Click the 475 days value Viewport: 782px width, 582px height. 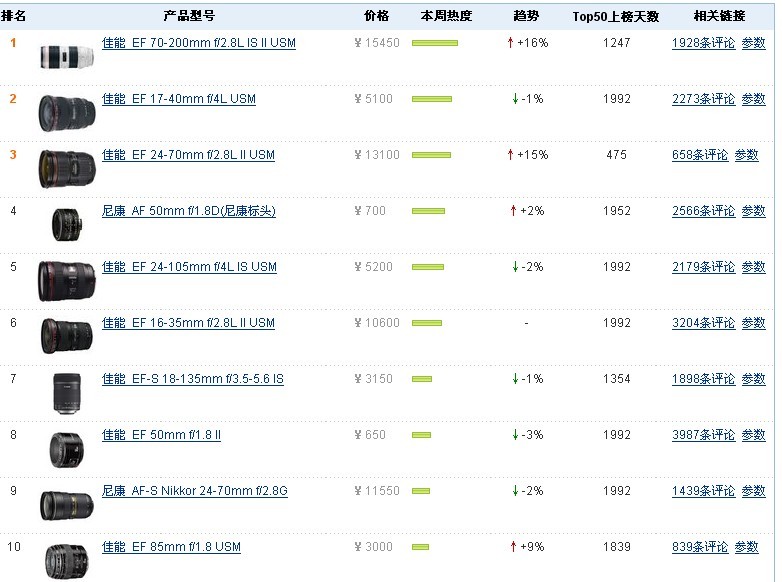click(616, 155)
